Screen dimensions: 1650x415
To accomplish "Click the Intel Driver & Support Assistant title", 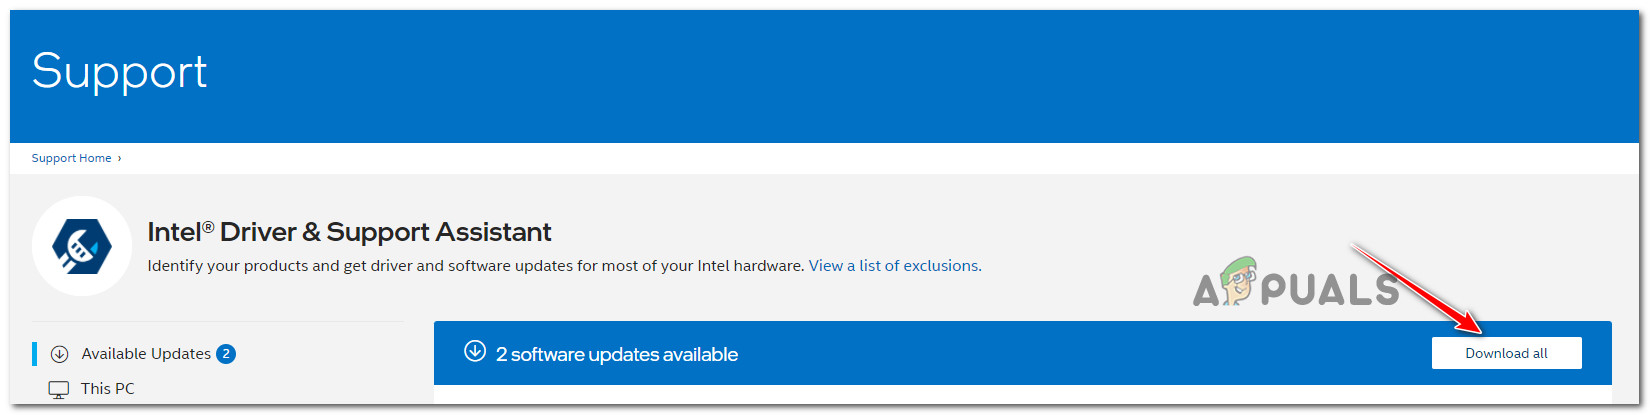I will click(x=349, y=232).
